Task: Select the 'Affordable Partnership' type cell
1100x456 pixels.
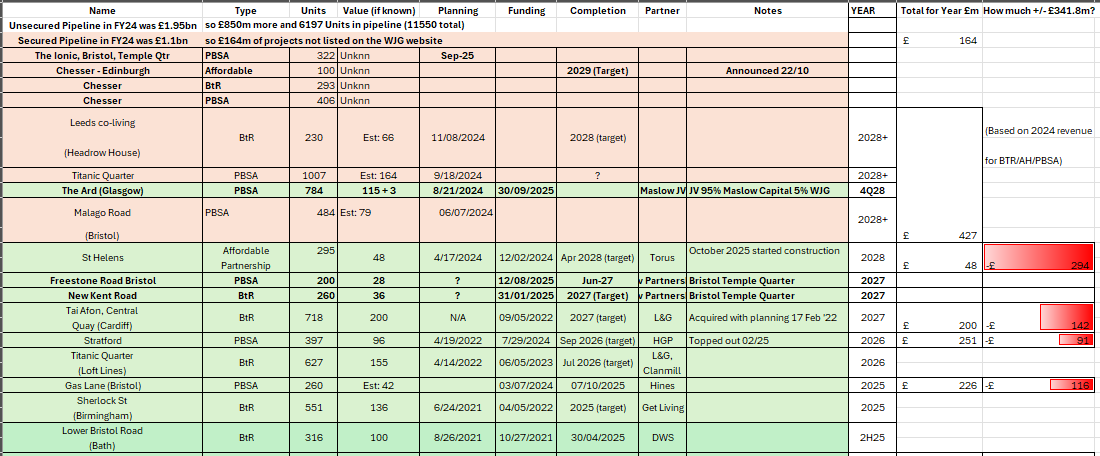Action: (246, 257)
